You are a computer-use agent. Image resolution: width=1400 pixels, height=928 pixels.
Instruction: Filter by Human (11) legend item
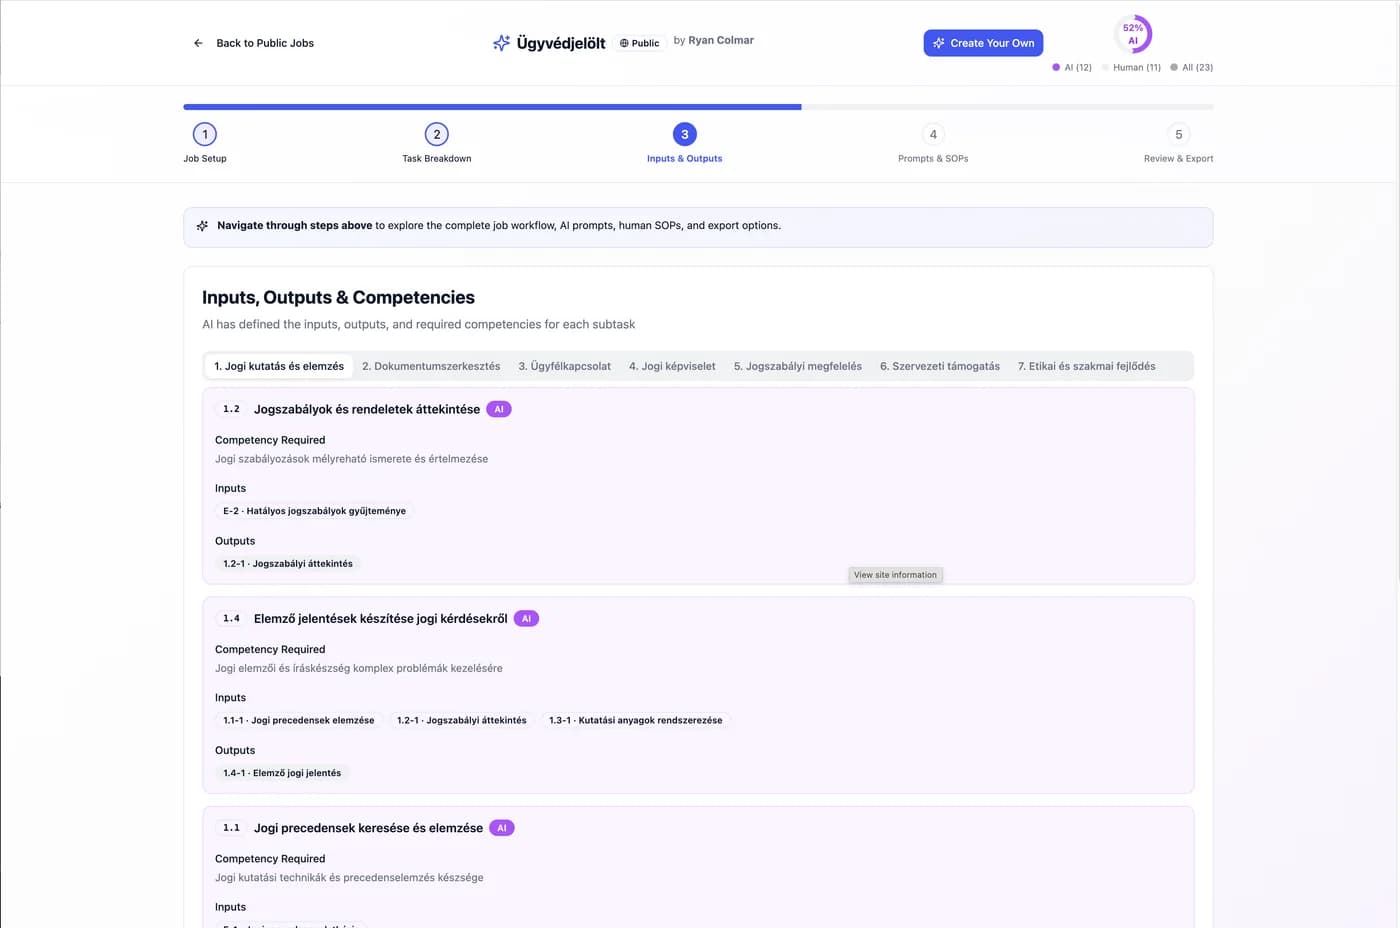(1131, 67)
